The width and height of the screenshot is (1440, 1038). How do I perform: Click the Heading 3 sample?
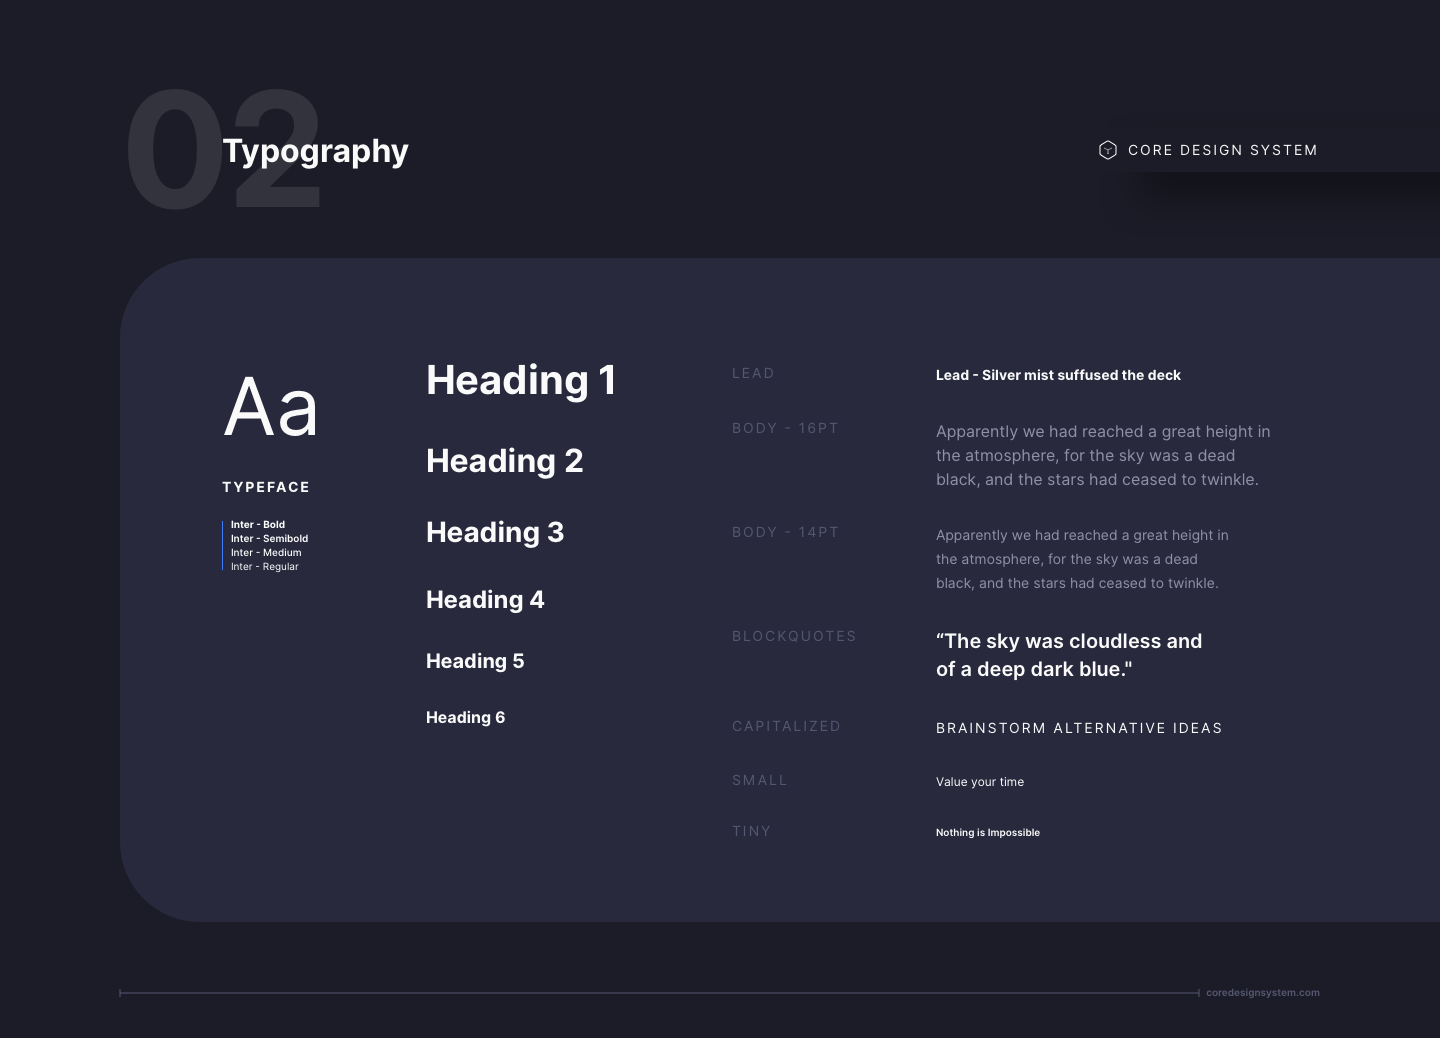pyautogui.click(x=495, y=532)
